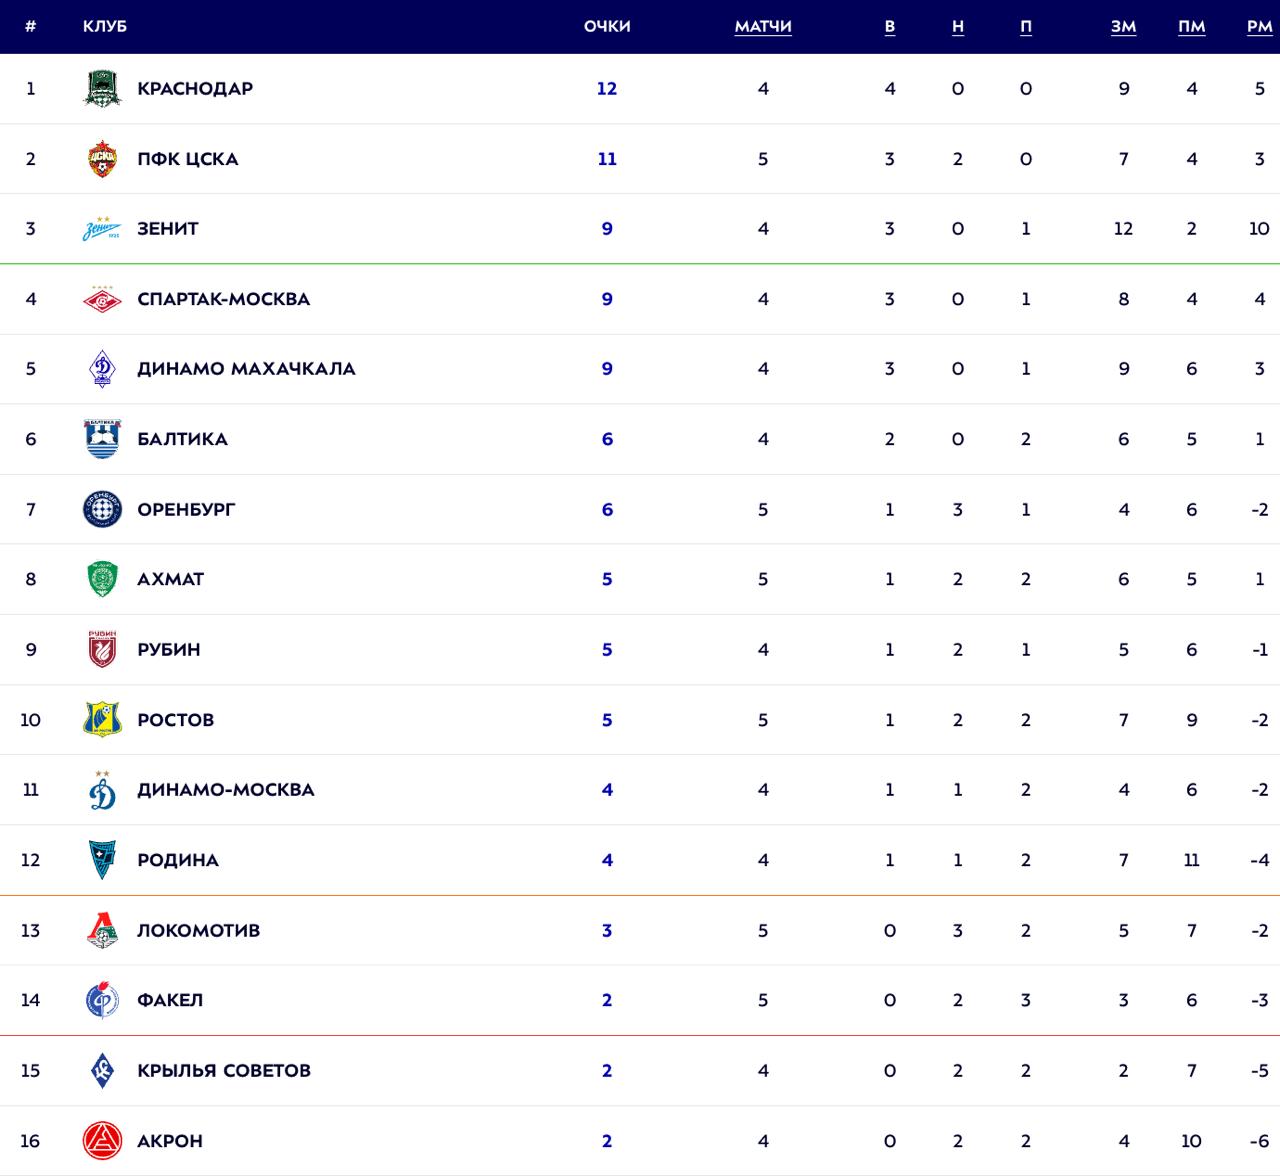Sort table by МАТЧИ column header
Image resolution: width=1280 pixels, height=1176 pixels.
tap(763, 26)
